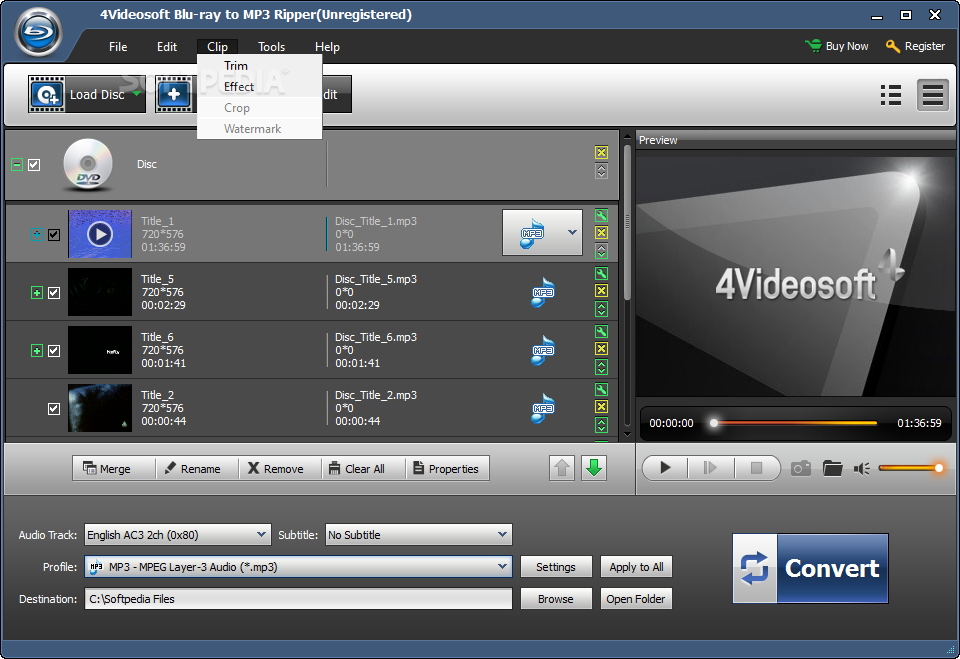Adjust the volume slider
This screenshot has height=659, width=960.
(911, 468)
